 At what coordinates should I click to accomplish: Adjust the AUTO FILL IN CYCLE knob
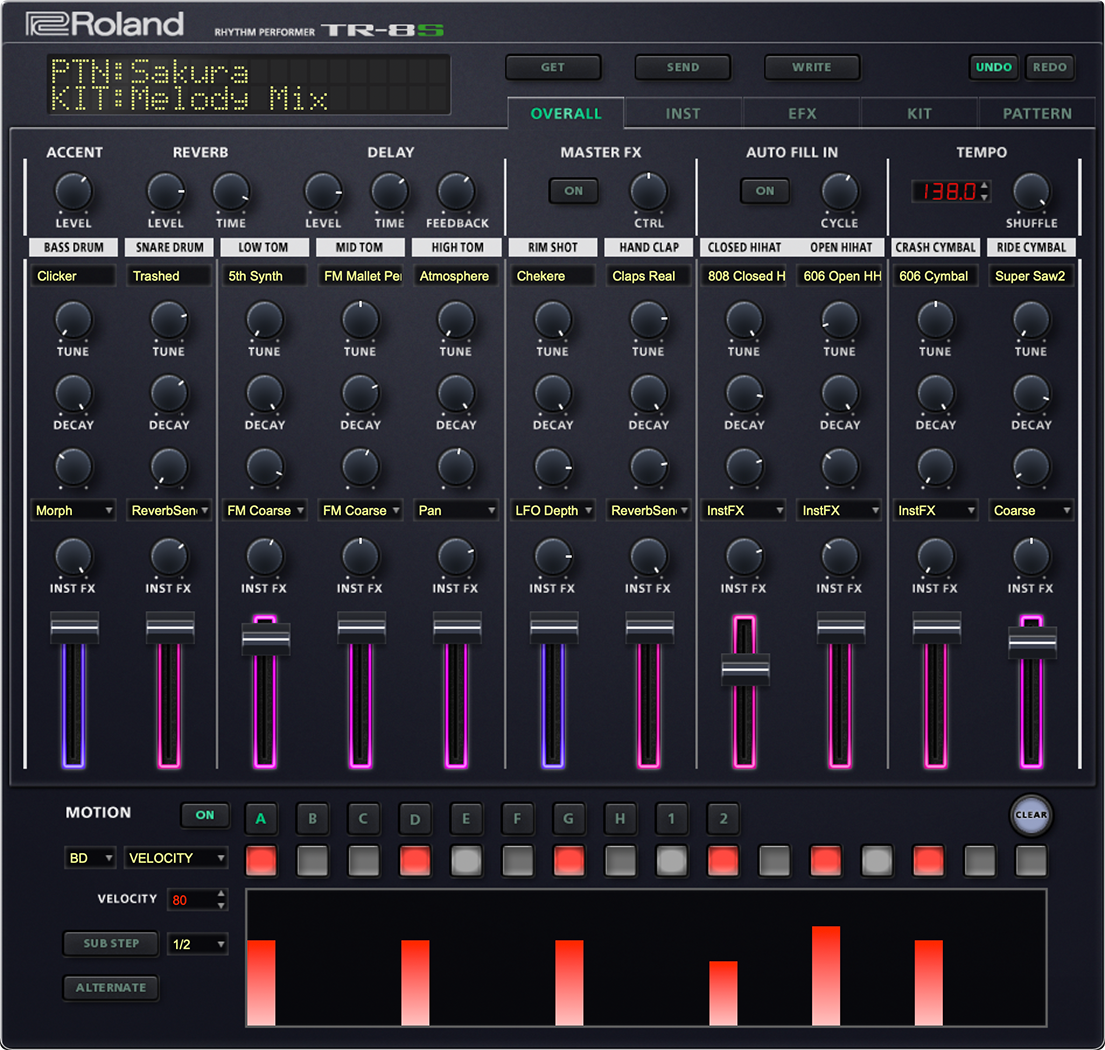coord(840,189)
